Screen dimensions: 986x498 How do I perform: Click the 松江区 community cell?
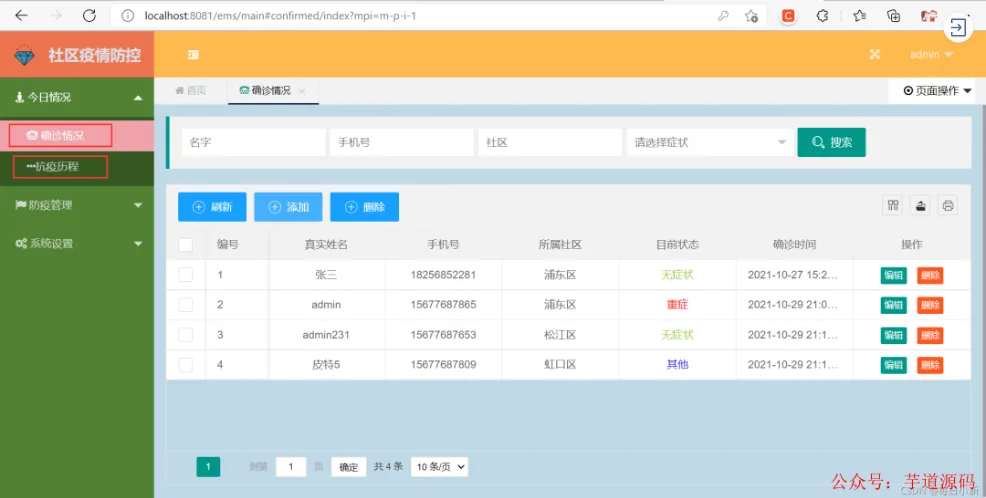(560, 335)
